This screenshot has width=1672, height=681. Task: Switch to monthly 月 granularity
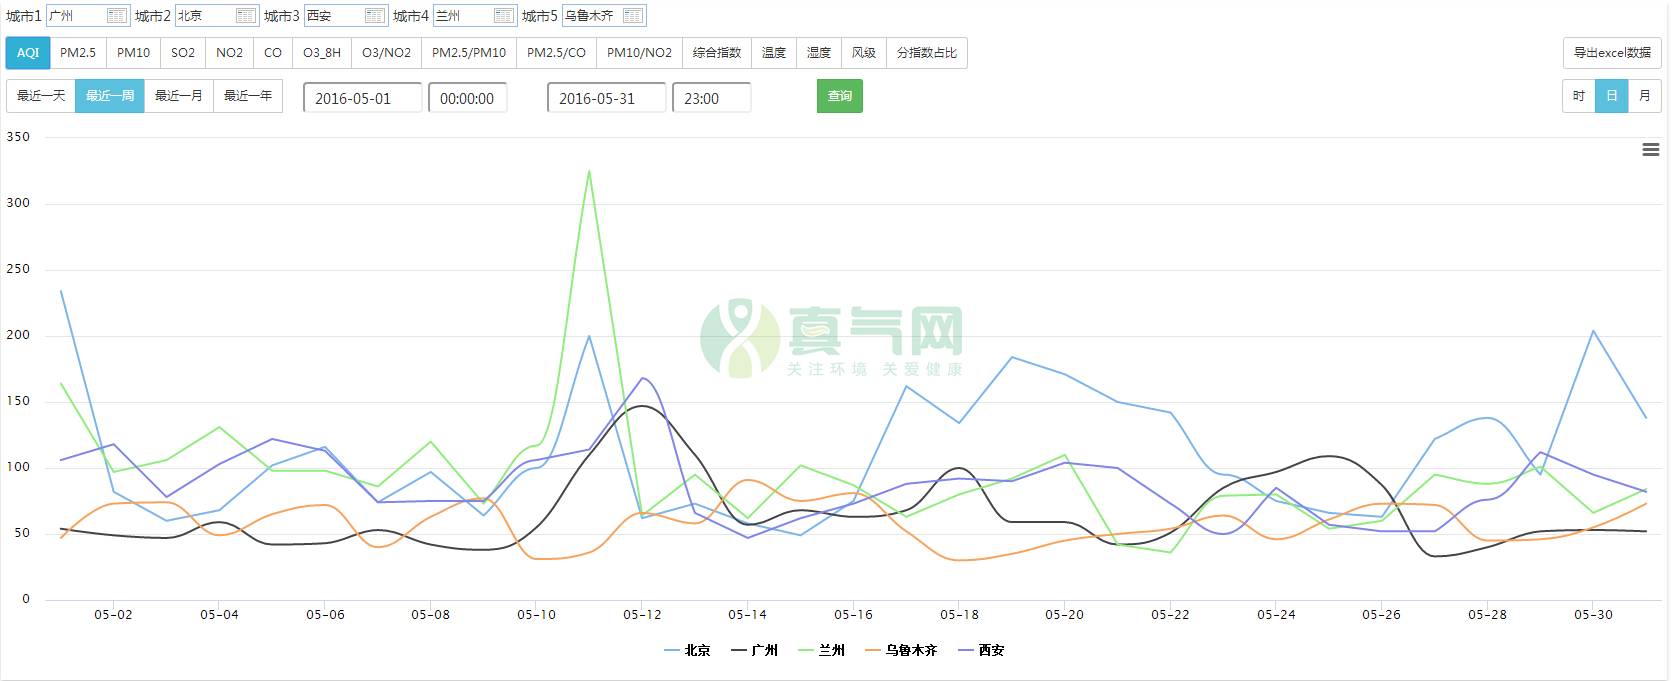tap(1645, 96)
